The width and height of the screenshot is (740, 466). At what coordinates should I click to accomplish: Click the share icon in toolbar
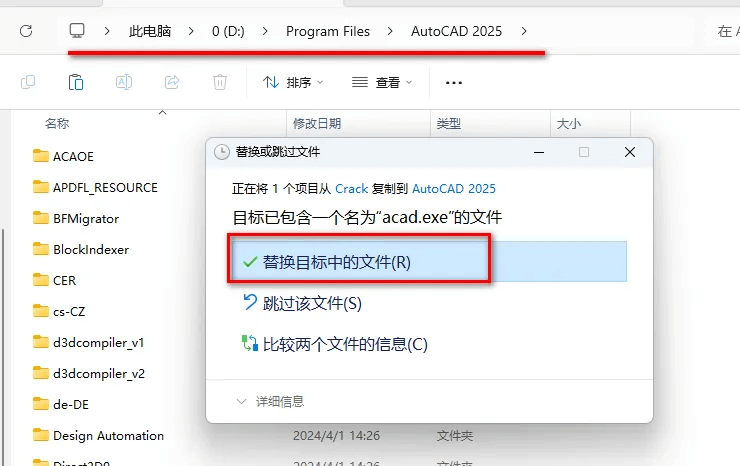tap(172, 82)
